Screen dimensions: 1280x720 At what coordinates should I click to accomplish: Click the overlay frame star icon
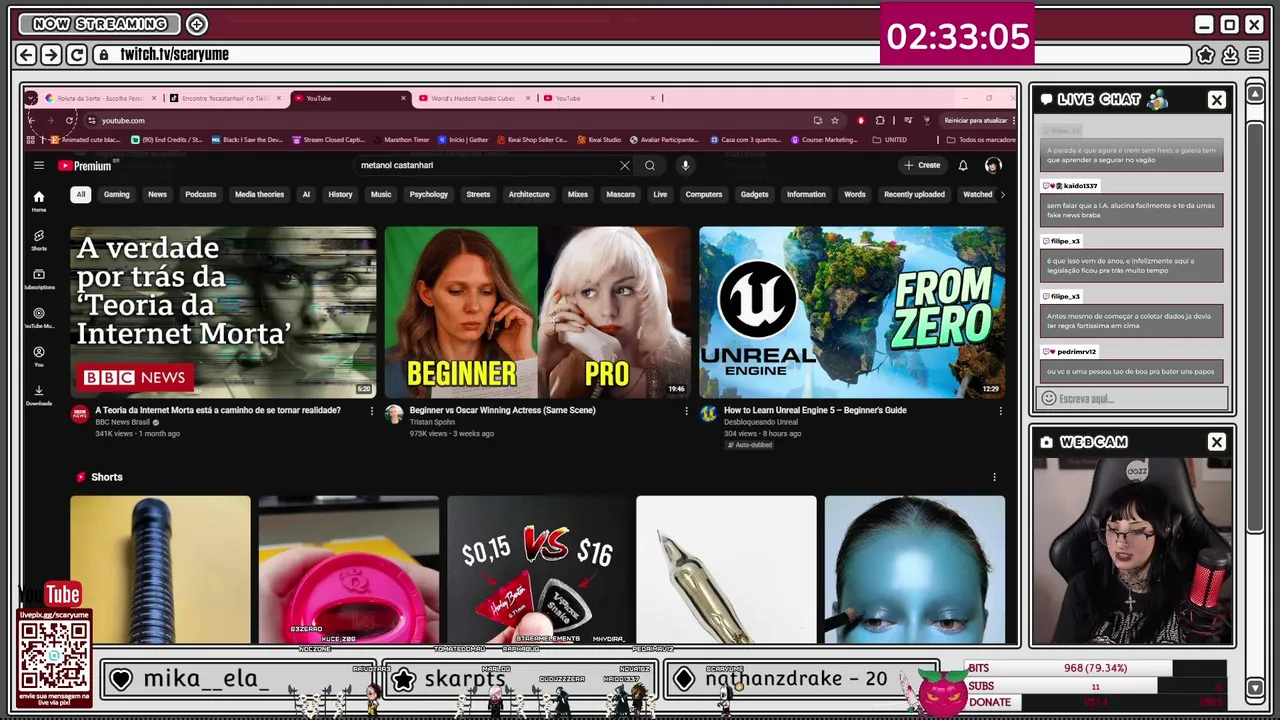click(1206, 55)
